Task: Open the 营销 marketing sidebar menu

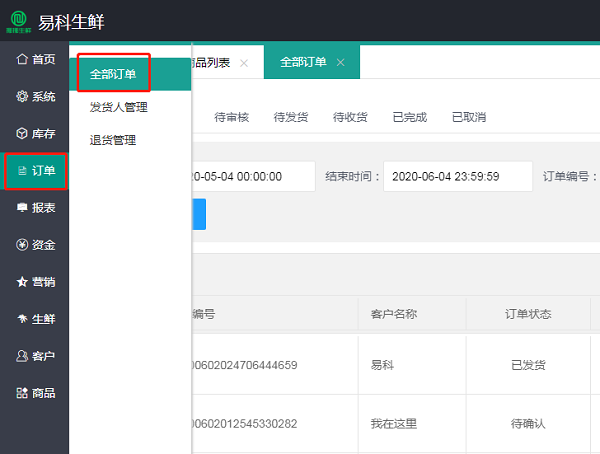Action: pyautogui.click(x=35, y=282)
